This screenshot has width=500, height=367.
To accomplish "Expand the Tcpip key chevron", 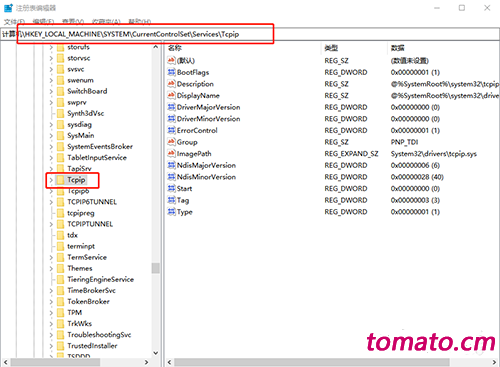I will tap(51, 180).
